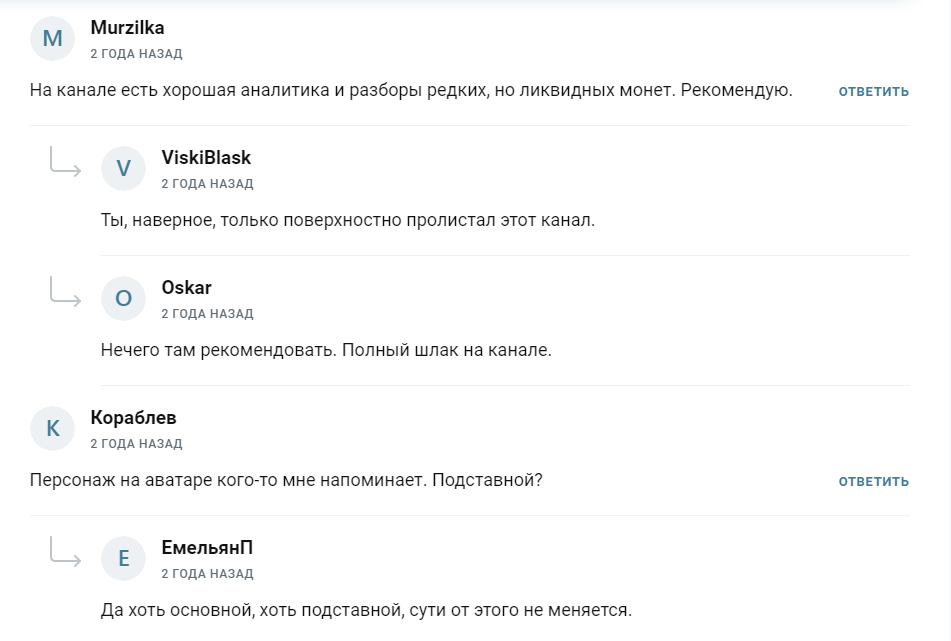Open the Кораблев username link
The width and height of the screenshot is (951, 641).
coord(133,418)
